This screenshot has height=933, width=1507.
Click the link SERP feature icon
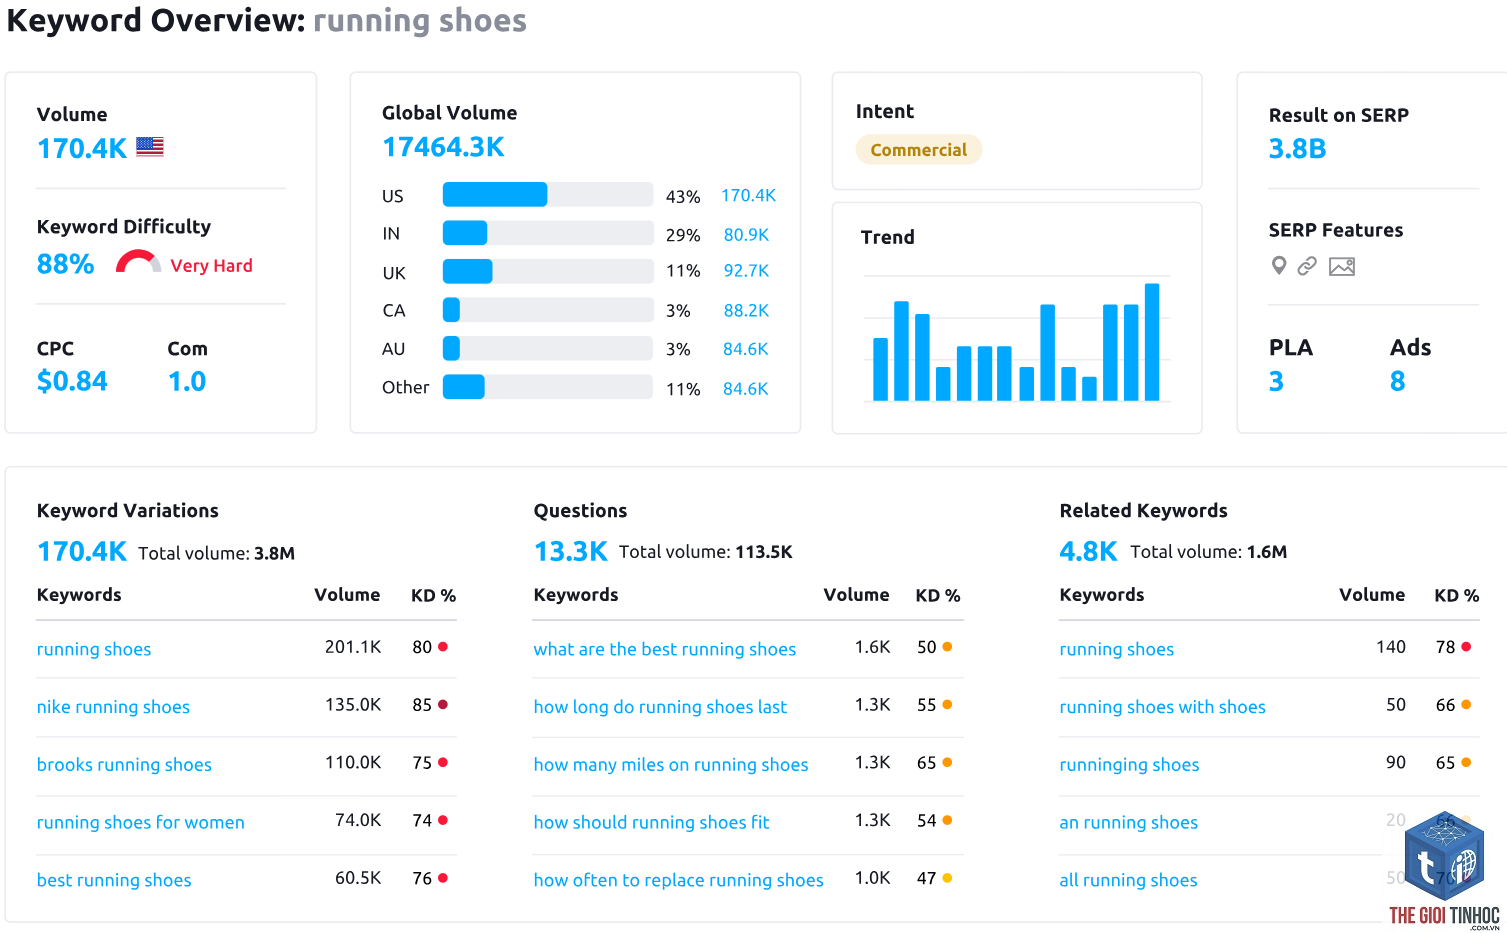[1307, 266]
